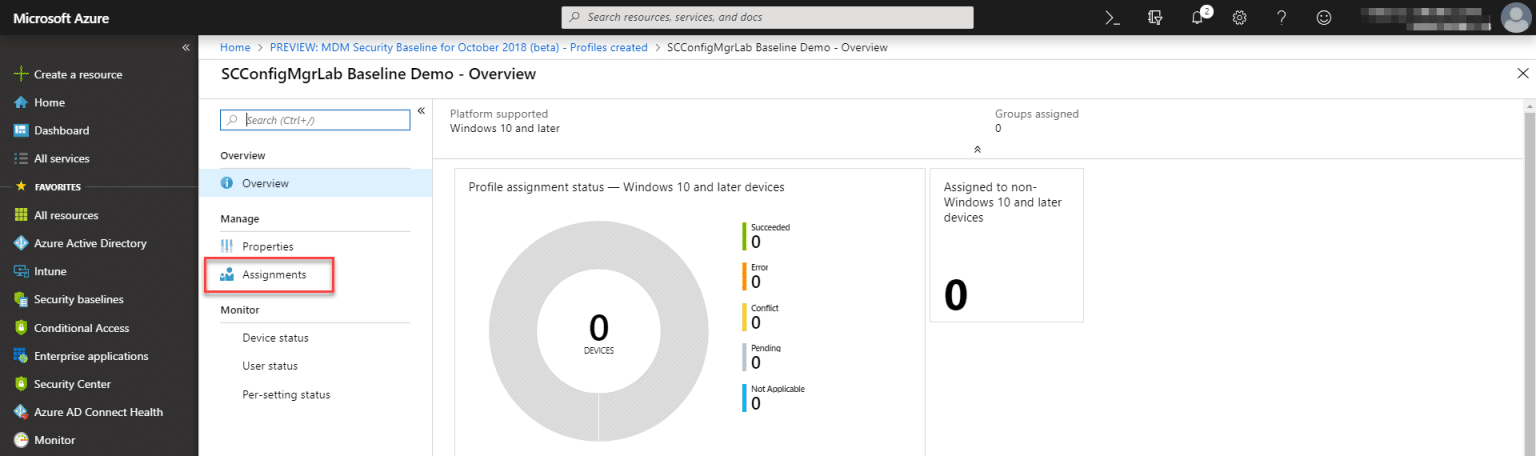Click the search resources box

[767, 17]
